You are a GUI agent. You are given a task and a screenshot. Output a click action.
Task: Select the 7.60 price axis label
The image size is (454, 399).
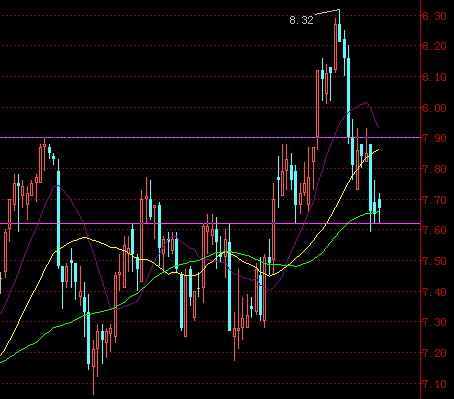tap(435, 230)
